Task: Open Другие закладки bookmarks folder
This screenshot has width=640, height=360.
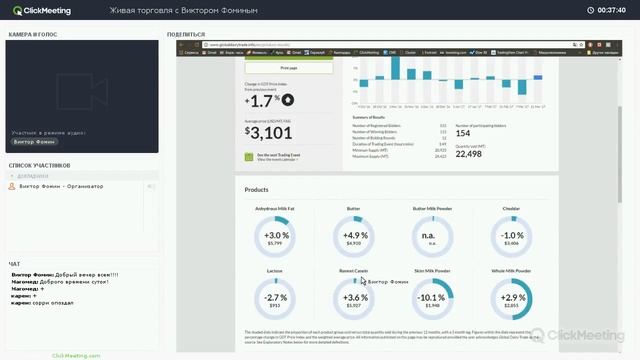Action: [x=604, y=53]
